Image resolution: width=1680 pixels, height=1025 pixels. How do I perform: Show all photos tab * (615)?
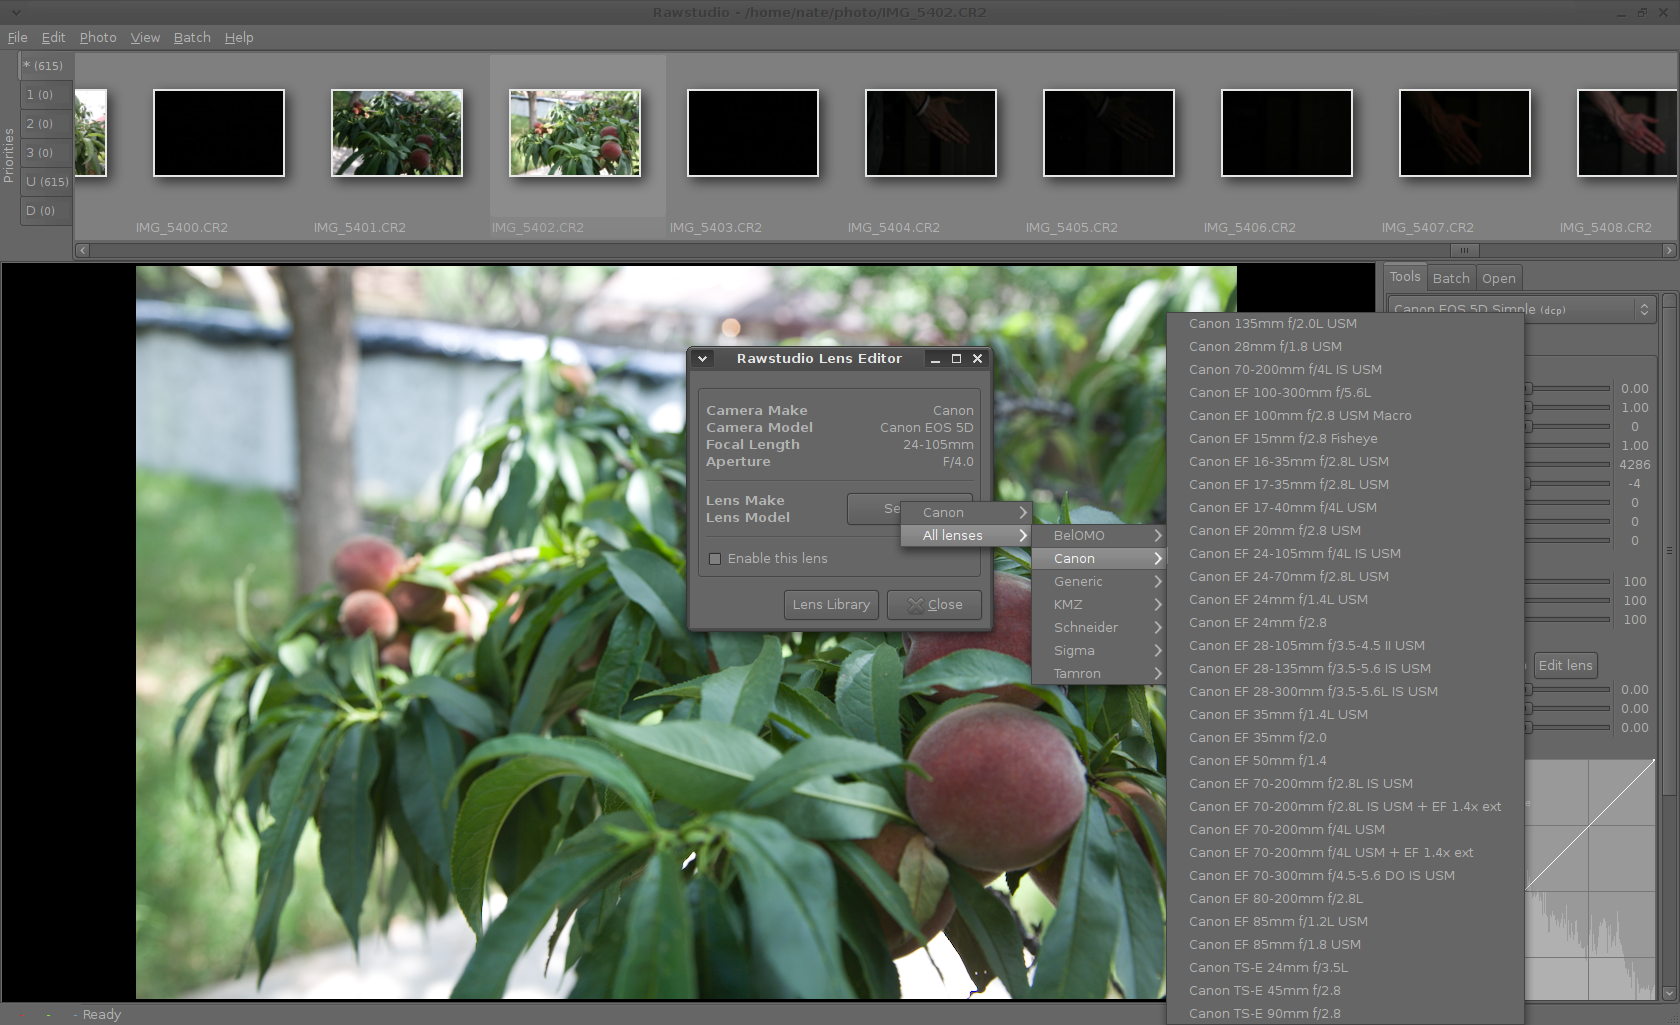44,65
